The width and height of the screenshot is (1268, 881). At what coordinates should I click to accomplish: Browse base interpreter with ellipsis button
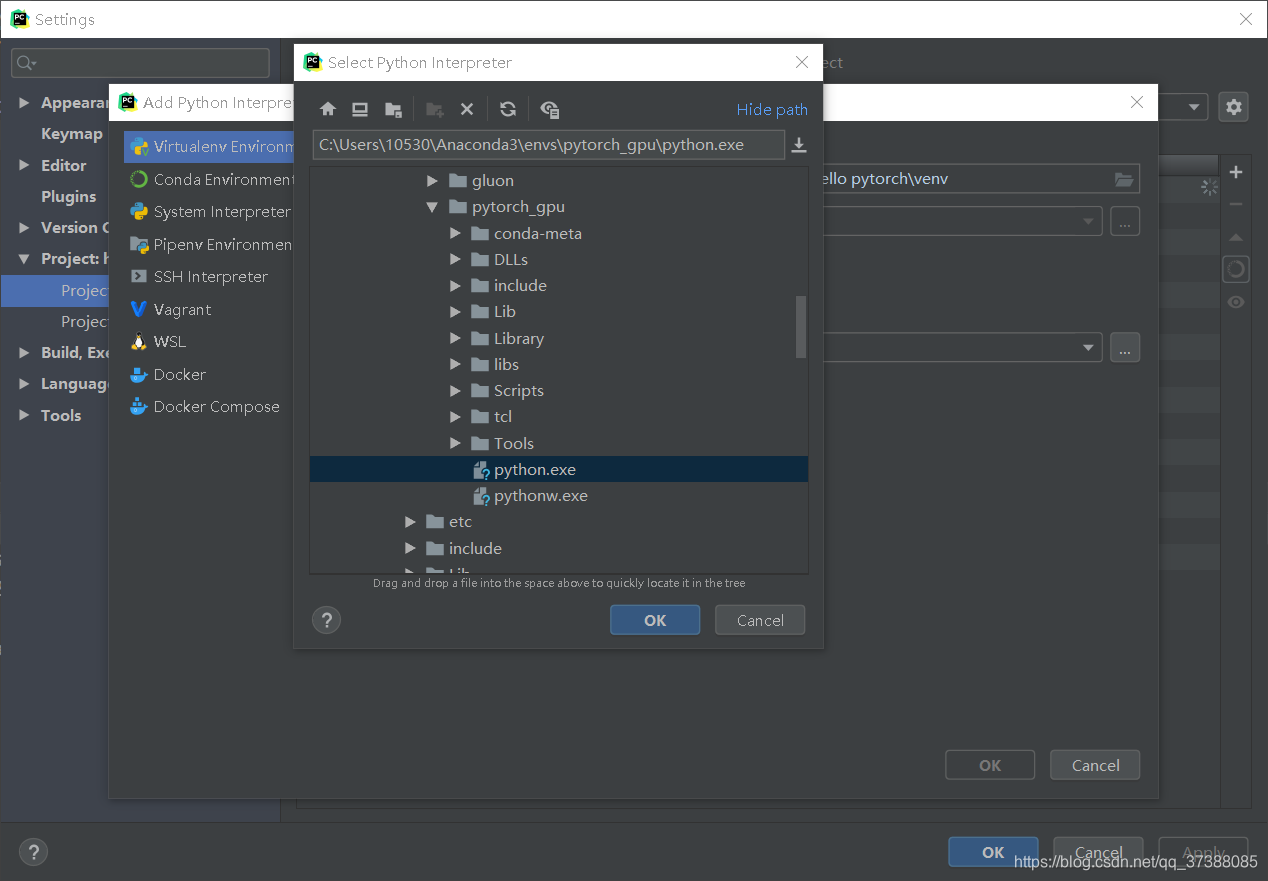(1125, 221)
